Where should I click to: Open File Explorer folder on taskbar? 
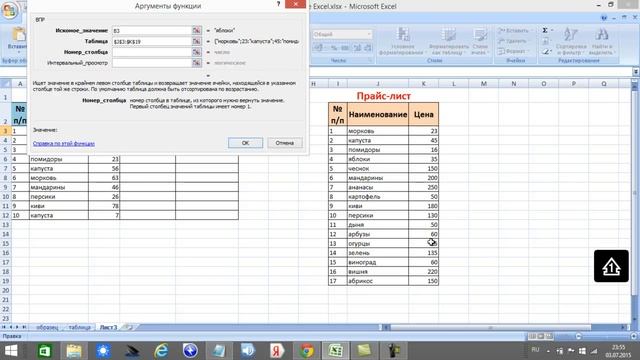pyautogui.click(x=74, y=351)
